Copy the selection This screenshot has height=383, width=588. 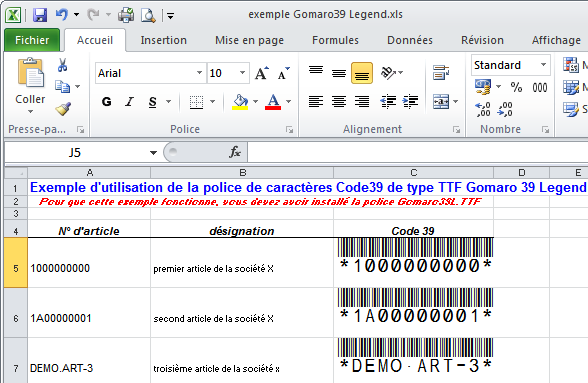point(62,87)
